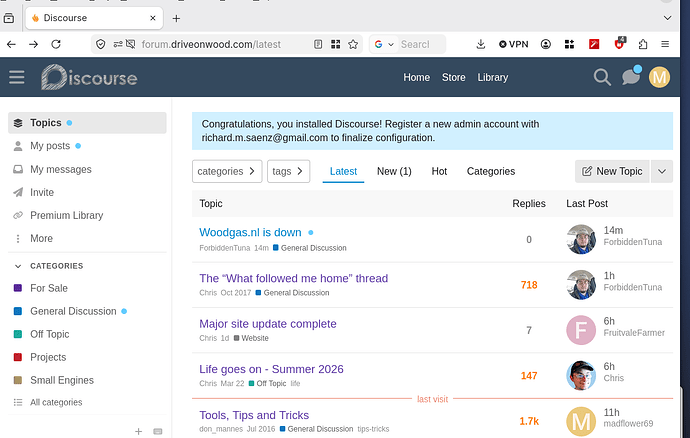Screen dimensions: 690x438
Task: Expand the New Topic dropdown arrow
Action: pyautogui.click(x=662, y=171)
